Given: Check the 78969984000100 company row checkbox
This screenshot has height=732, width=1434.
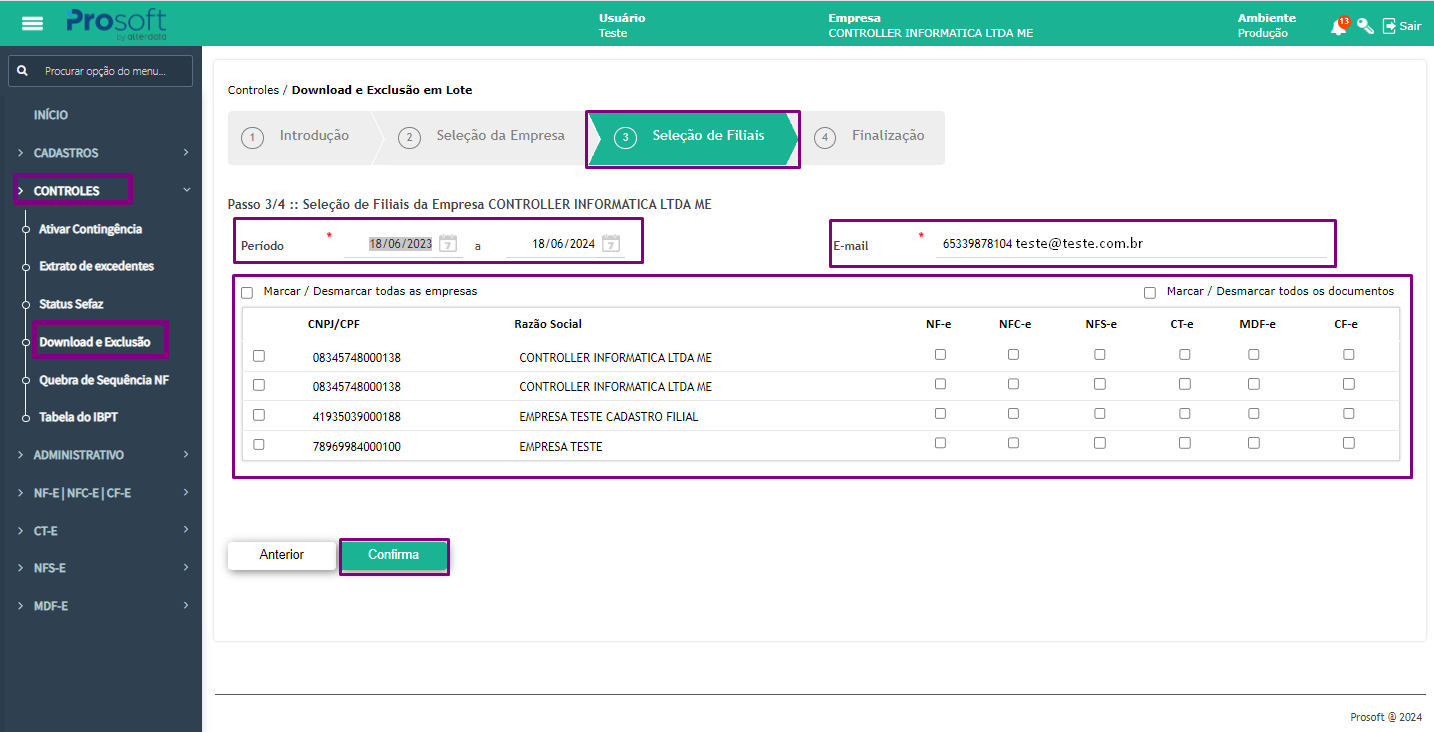Looking at the screenshot, I should tap(259, 444).
